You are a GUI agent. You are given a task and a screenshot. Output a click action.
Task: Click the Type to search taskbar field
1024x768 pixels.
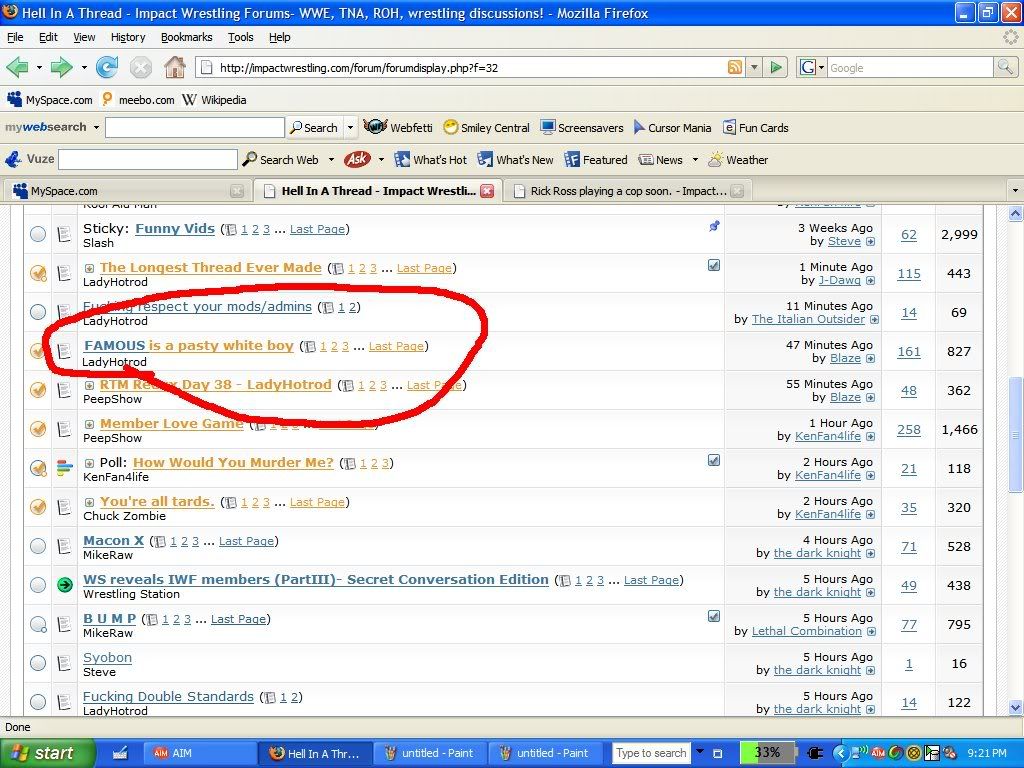(x=650, y=753)
